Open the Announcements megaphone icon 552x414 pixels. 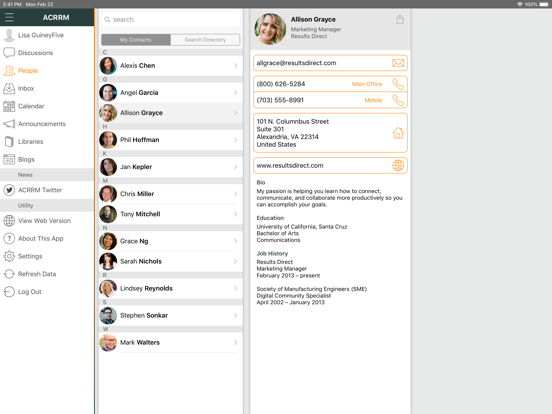point(9,124)
